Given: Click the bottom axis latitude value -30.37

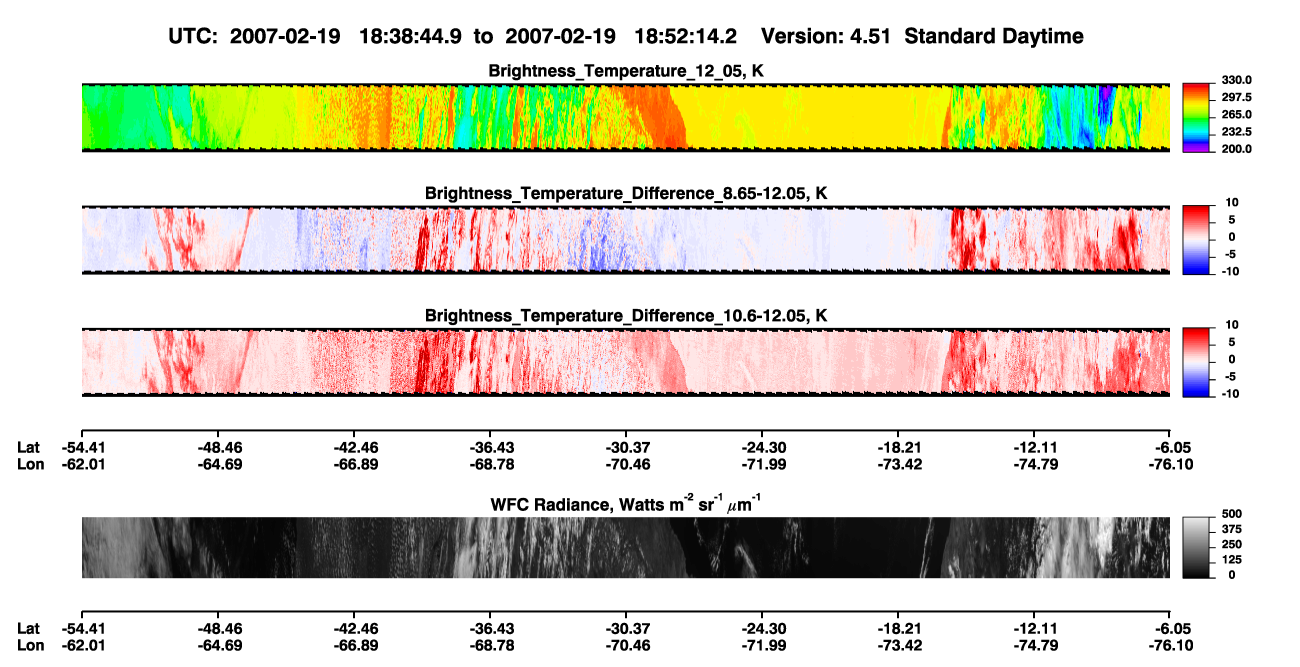Looking at the screenshot, I should coord(626,628).
